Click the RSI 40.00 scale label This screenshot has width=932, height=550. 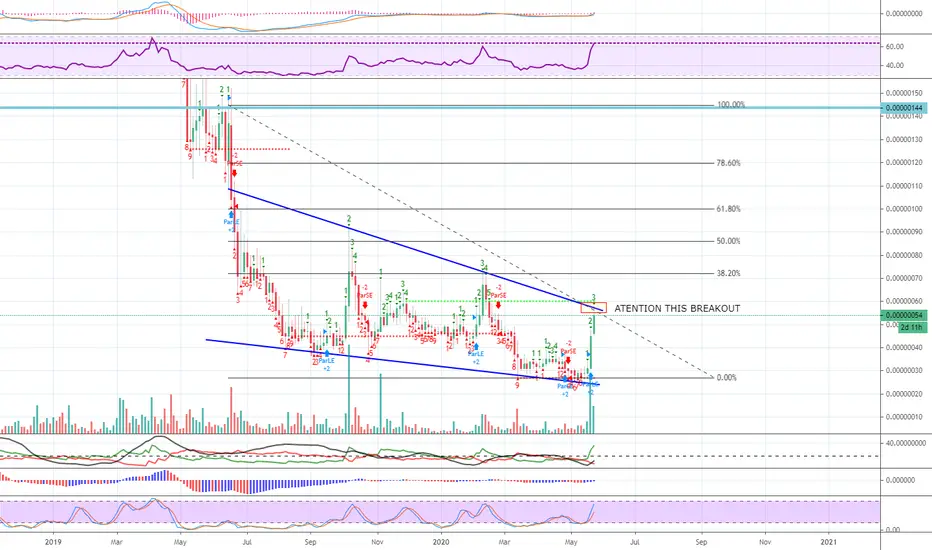[x=895, y=65]
